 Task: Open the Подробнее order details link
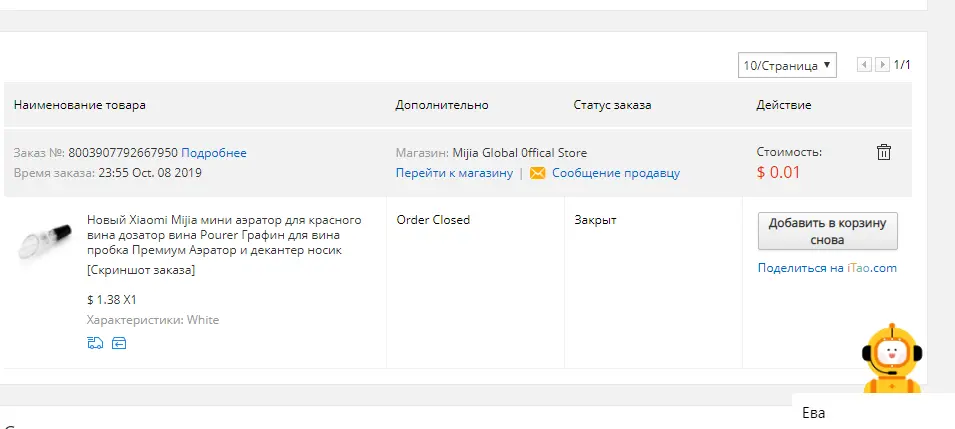click(214, 152)
